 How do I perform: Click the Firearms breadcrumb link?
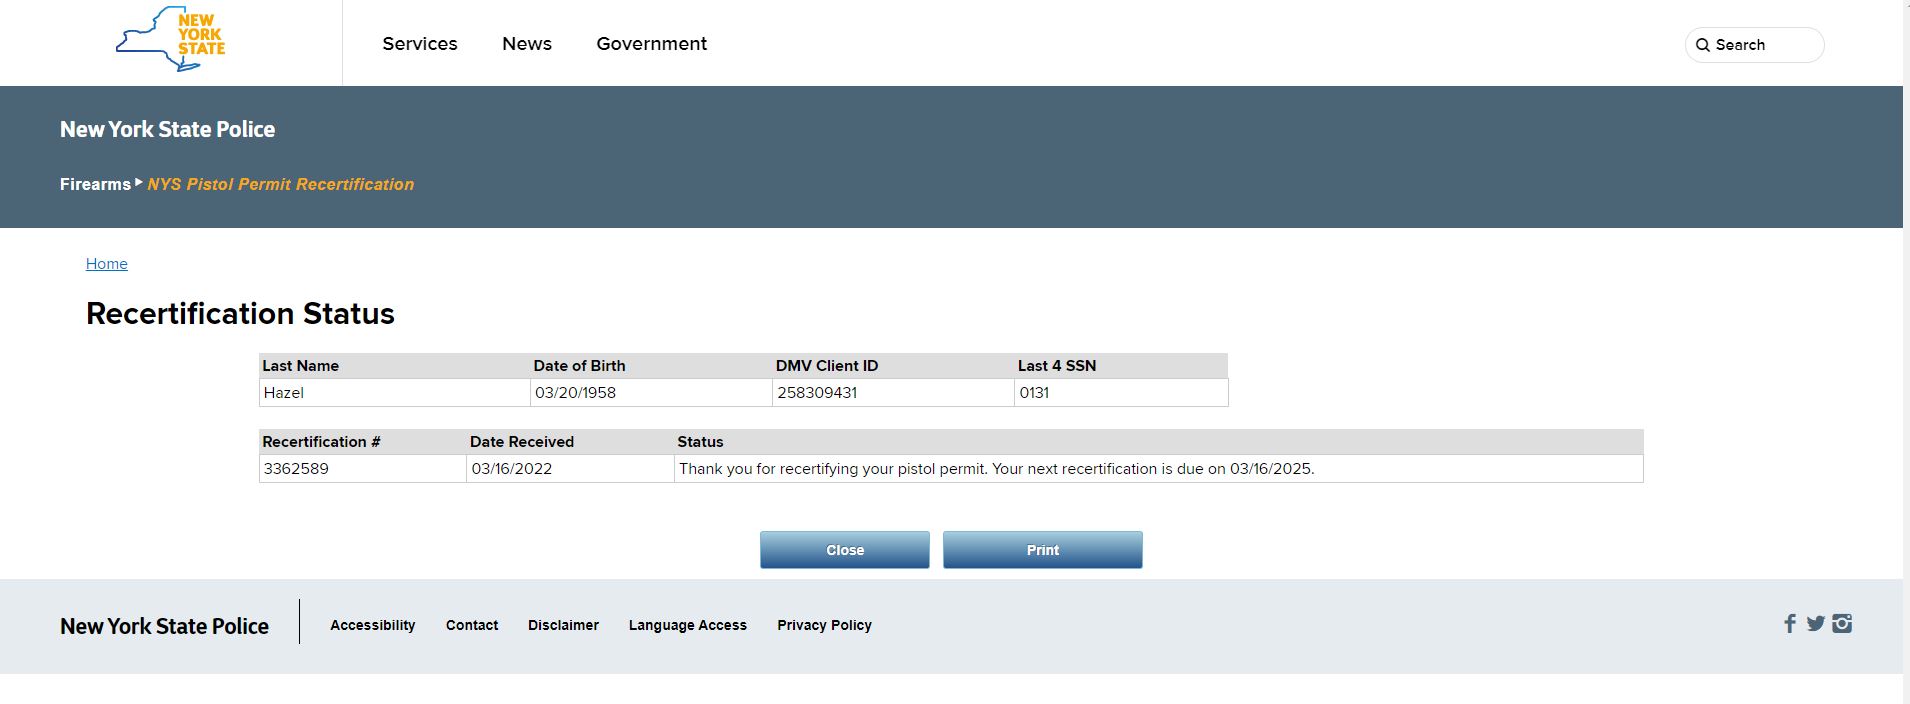click(95, 184)
